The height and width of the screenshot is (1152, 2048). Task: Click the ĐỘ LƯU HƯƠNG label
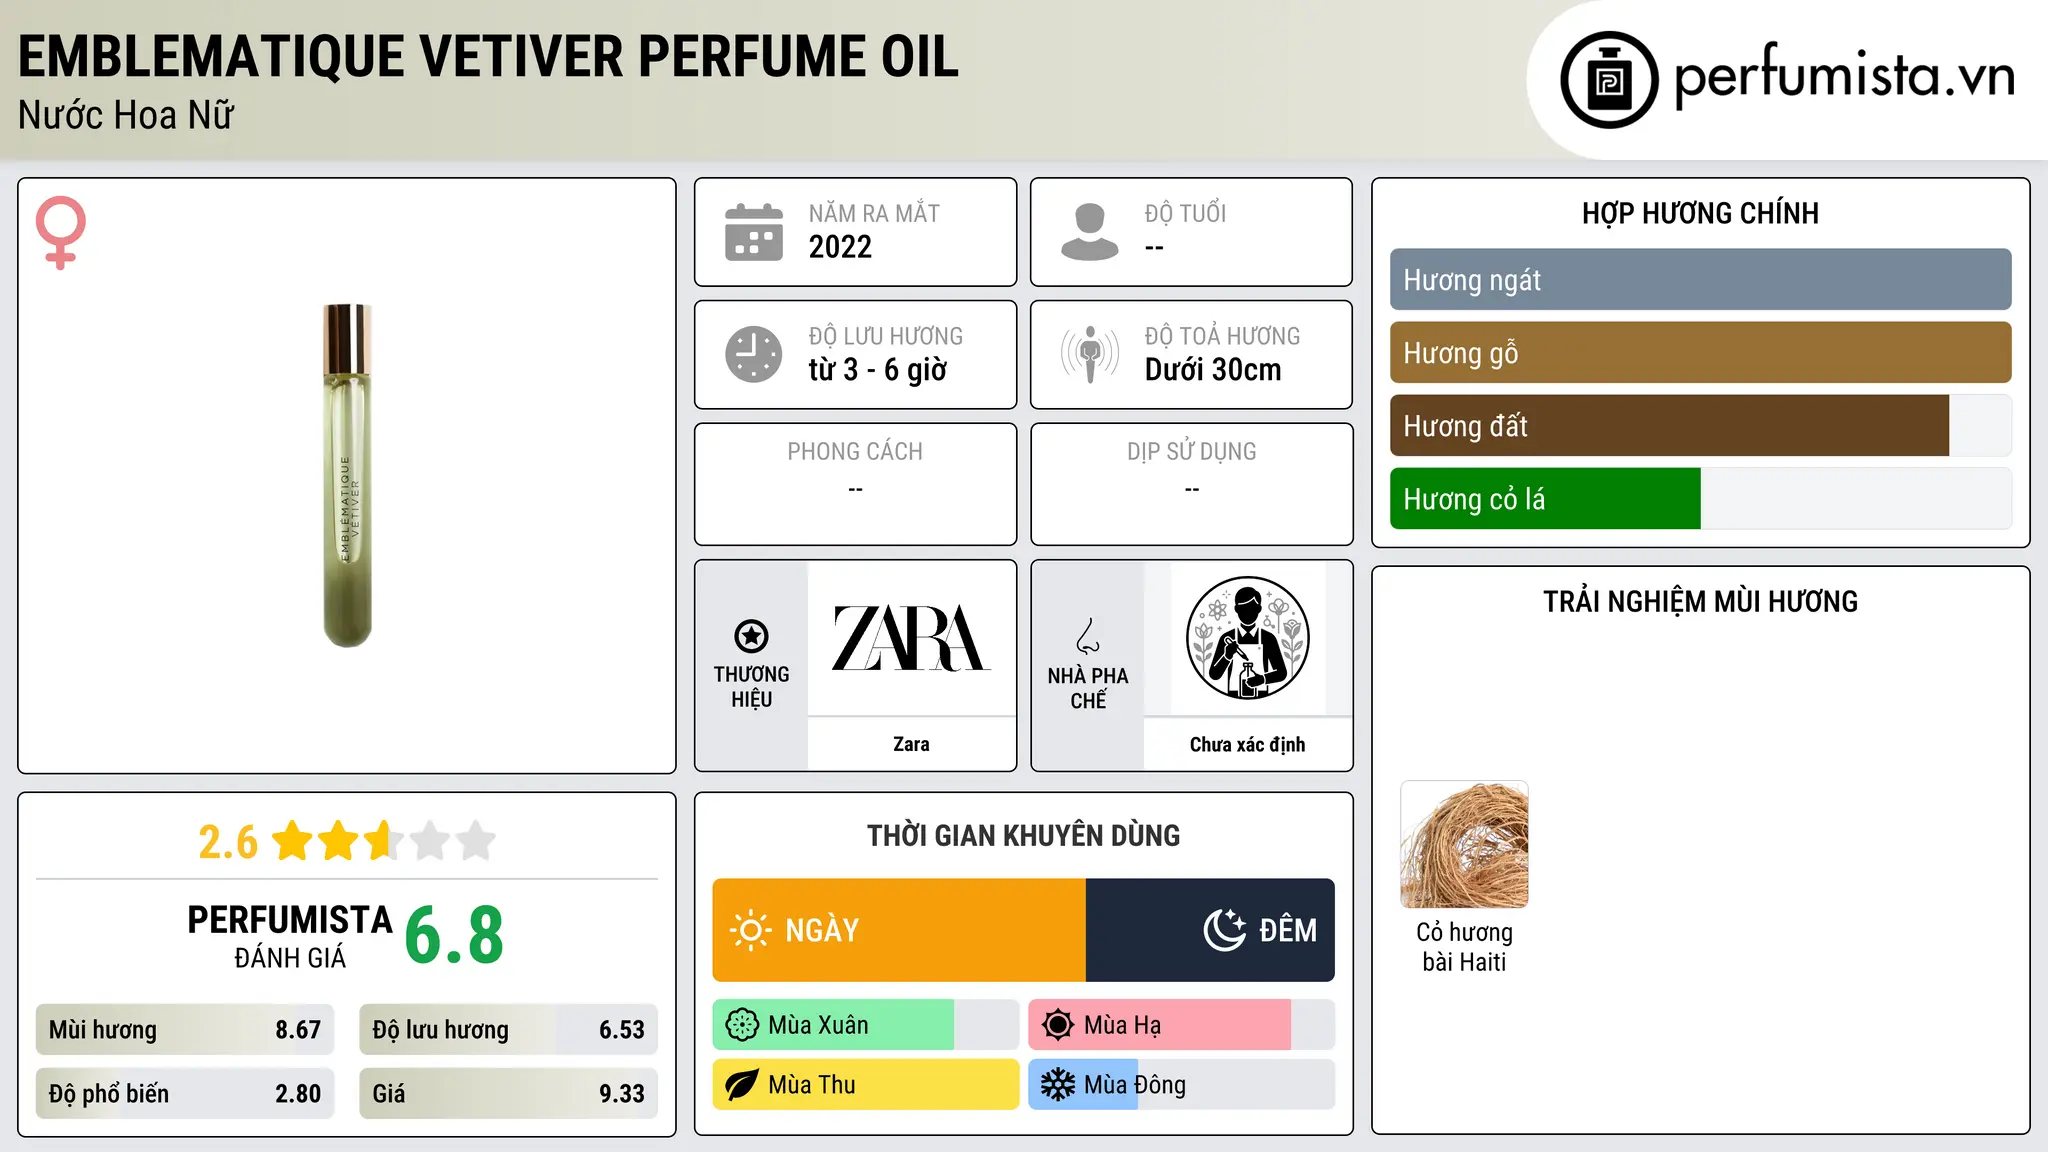click(886, 336)
